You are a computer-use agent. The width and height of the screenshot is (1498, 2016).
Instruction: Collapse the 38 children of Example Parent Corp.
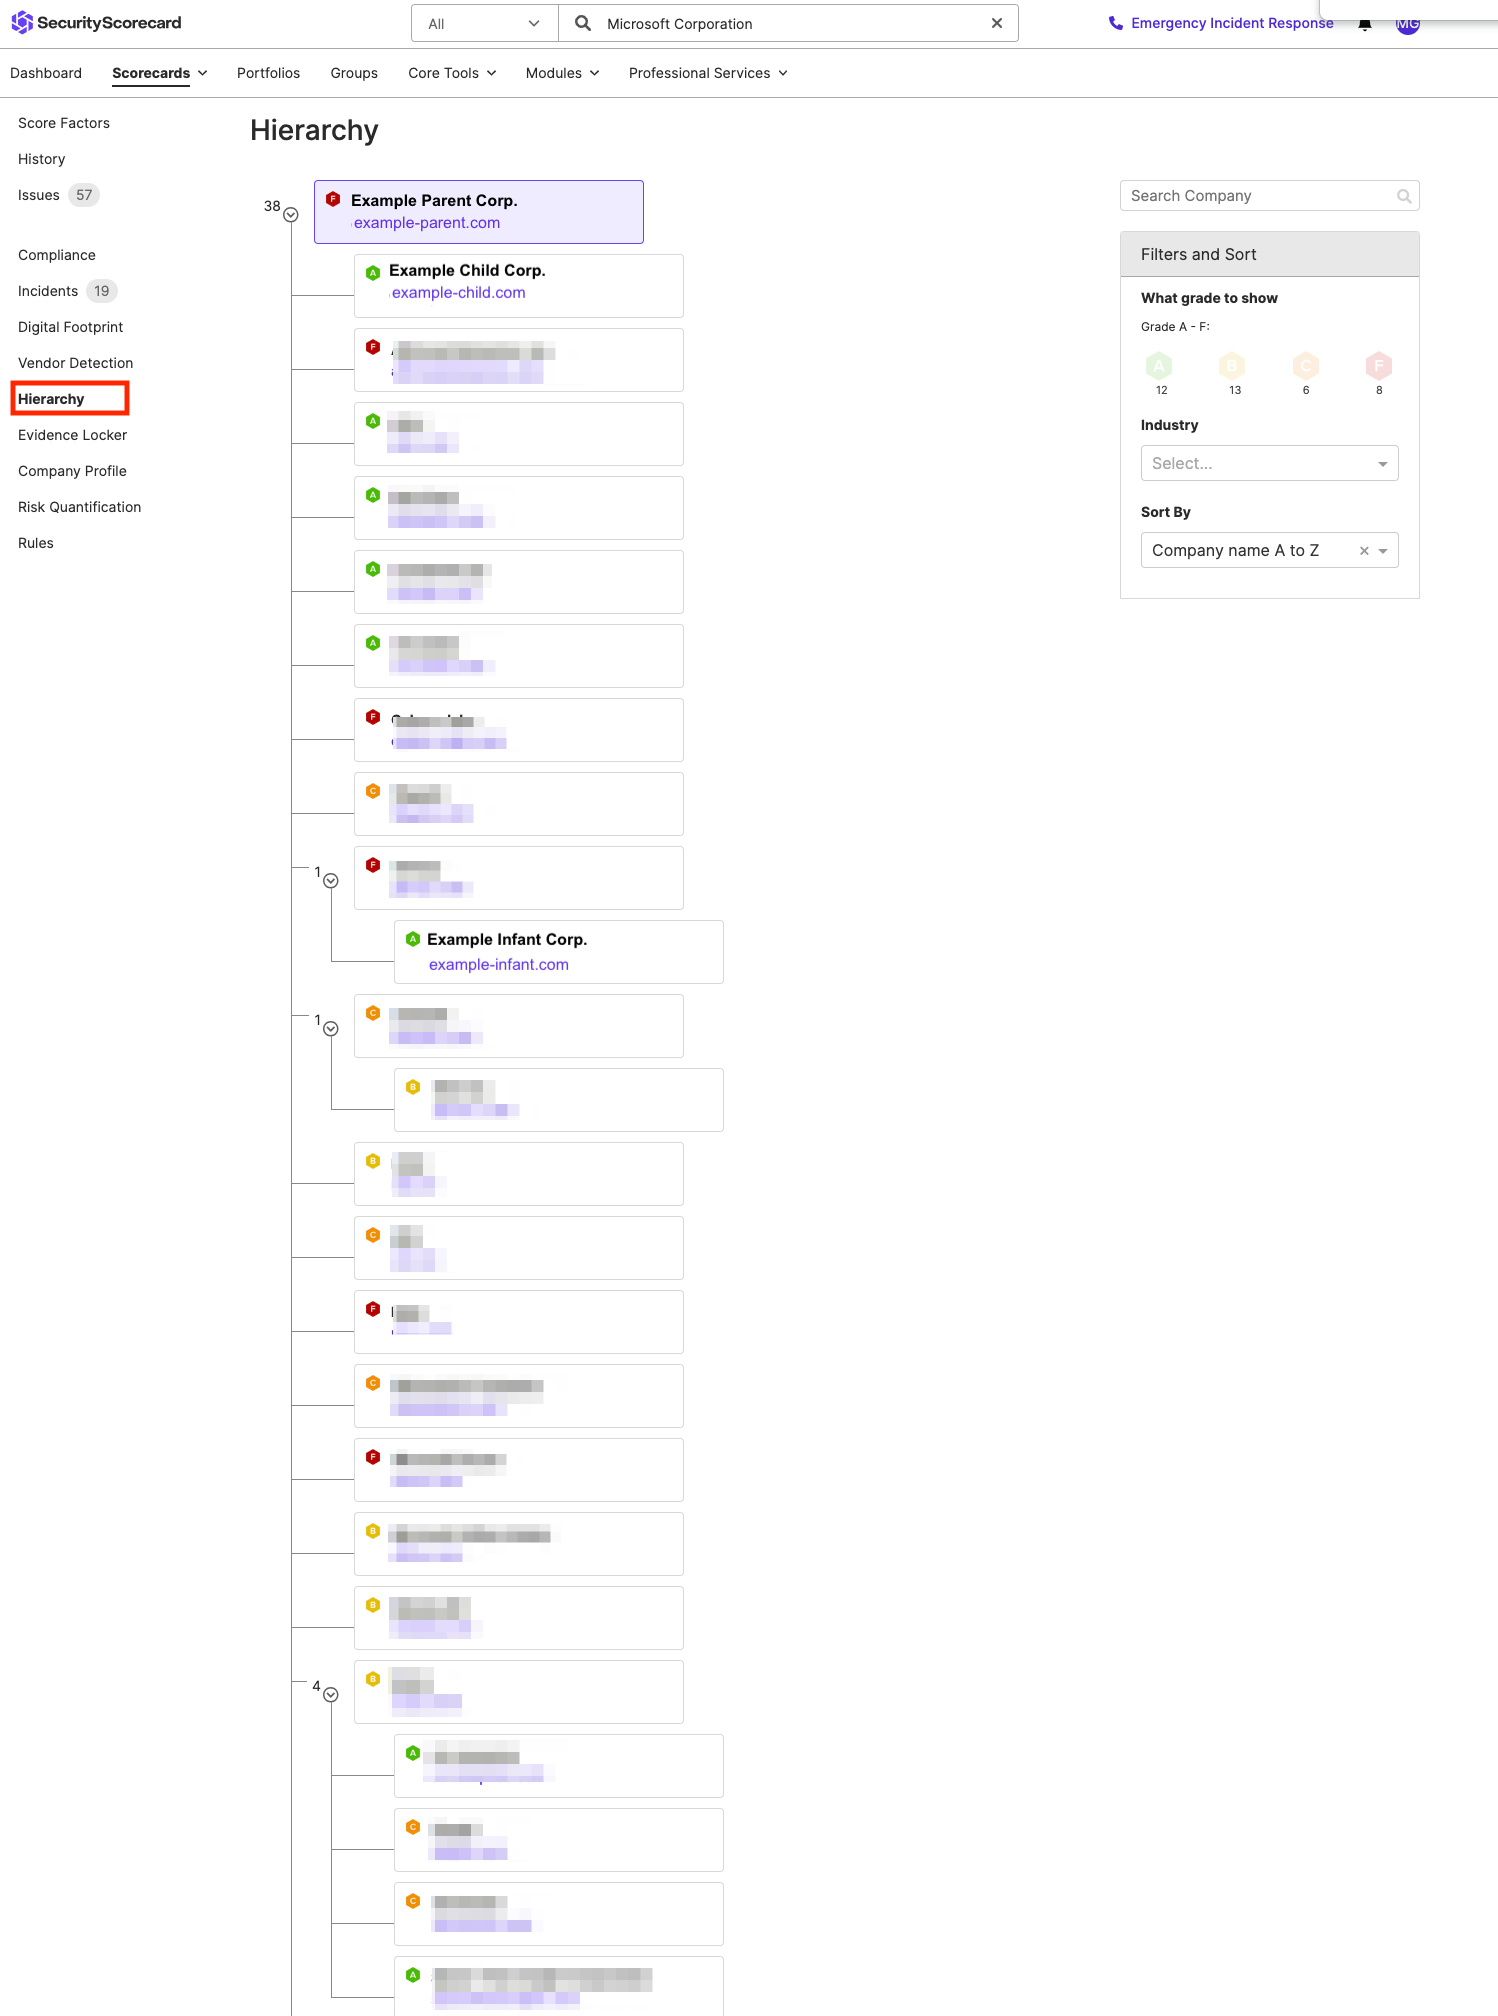point(291,215)
